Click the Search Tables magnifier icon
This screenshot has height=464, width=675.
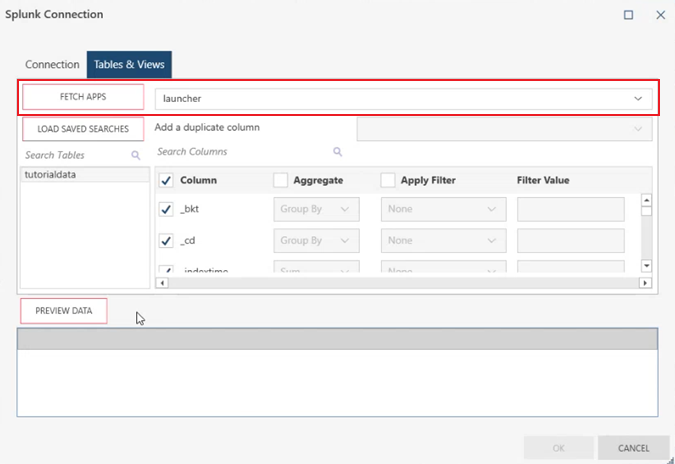point(136,156)
